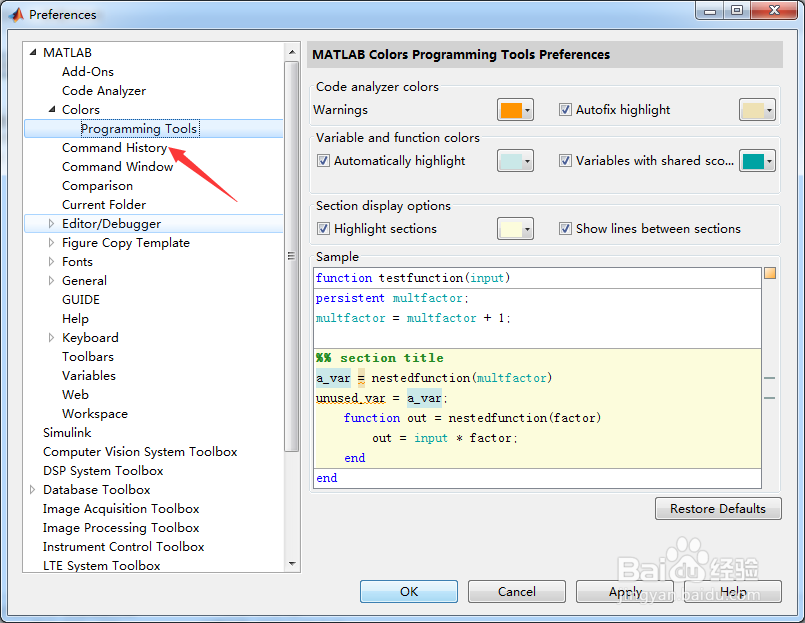Select the Toolbars preferences item
This screenshot has width=805, height=623.
coord(88,356)
